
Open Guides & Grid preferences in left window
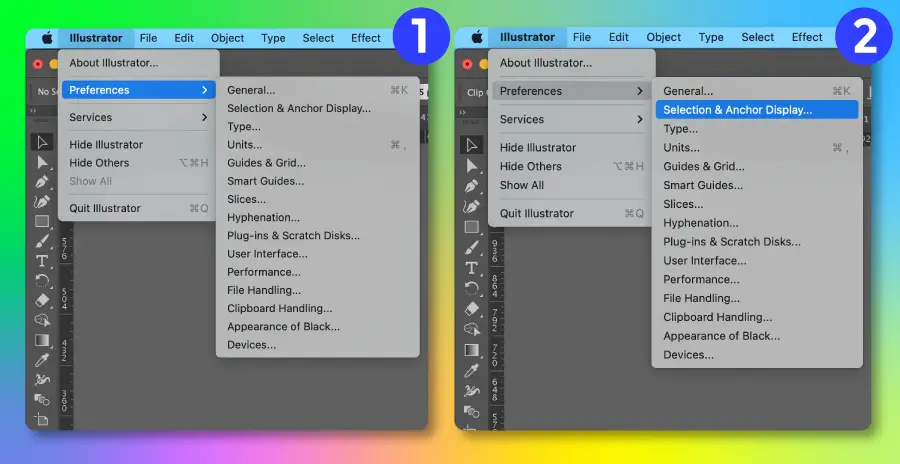(266, 163)
